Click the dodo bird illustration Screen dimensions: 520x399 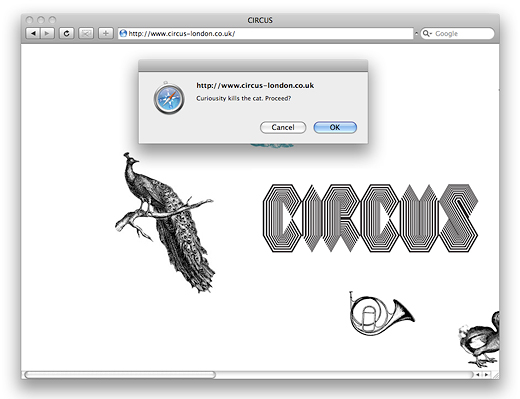pyautogui.click(x=479, y=339)
